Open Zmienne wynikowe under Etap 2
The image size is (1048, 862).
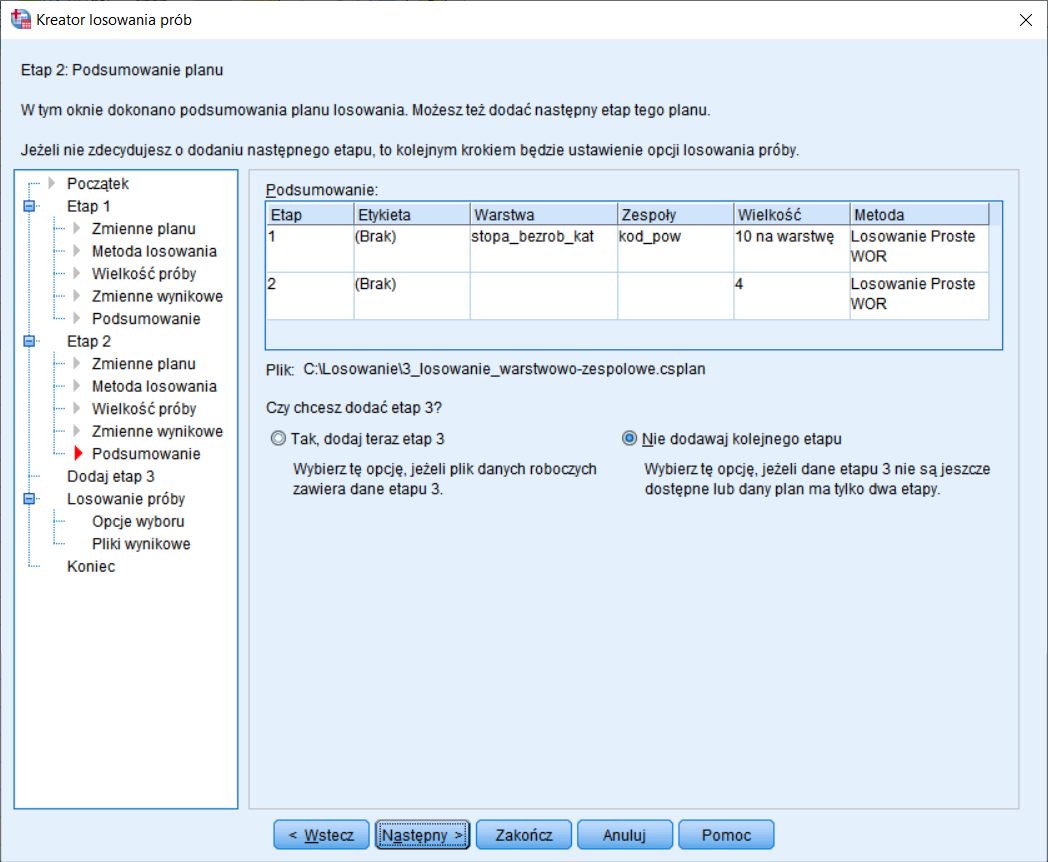tap(157, 431)
